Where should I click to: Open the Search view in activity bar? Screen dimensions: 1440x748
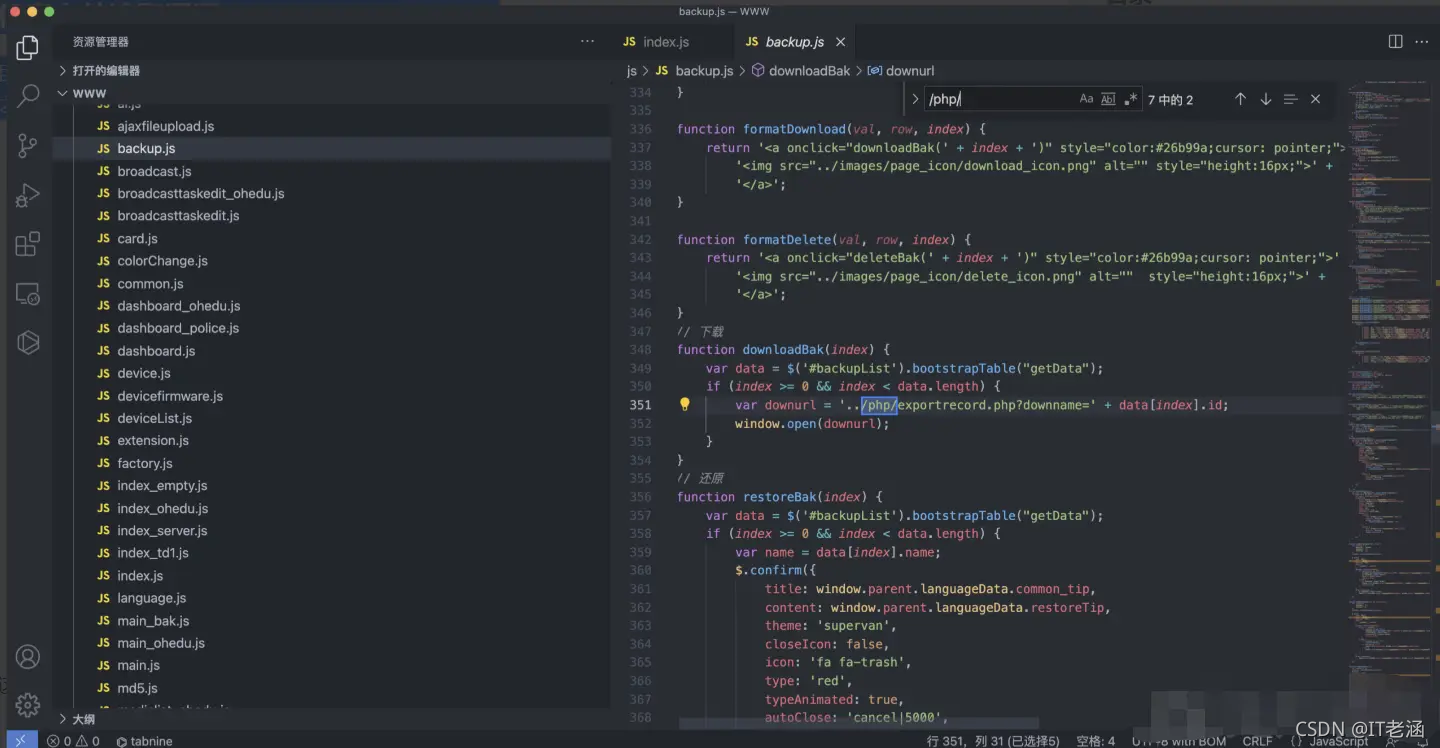coord(28,96)
